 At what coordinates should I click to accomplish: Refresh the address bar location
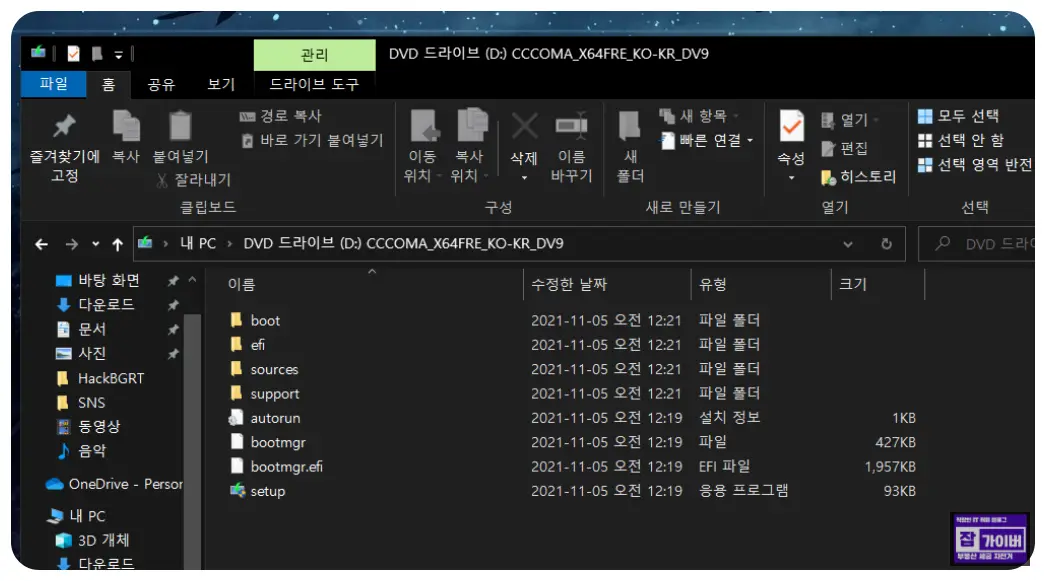point(887,244)
